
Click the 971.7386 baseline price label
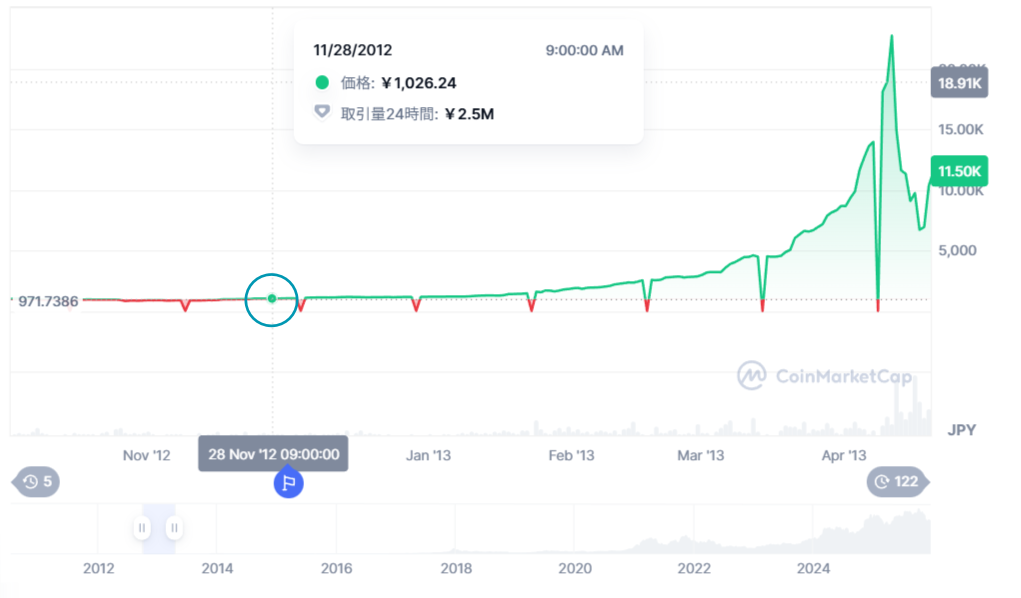coord(46,300)
